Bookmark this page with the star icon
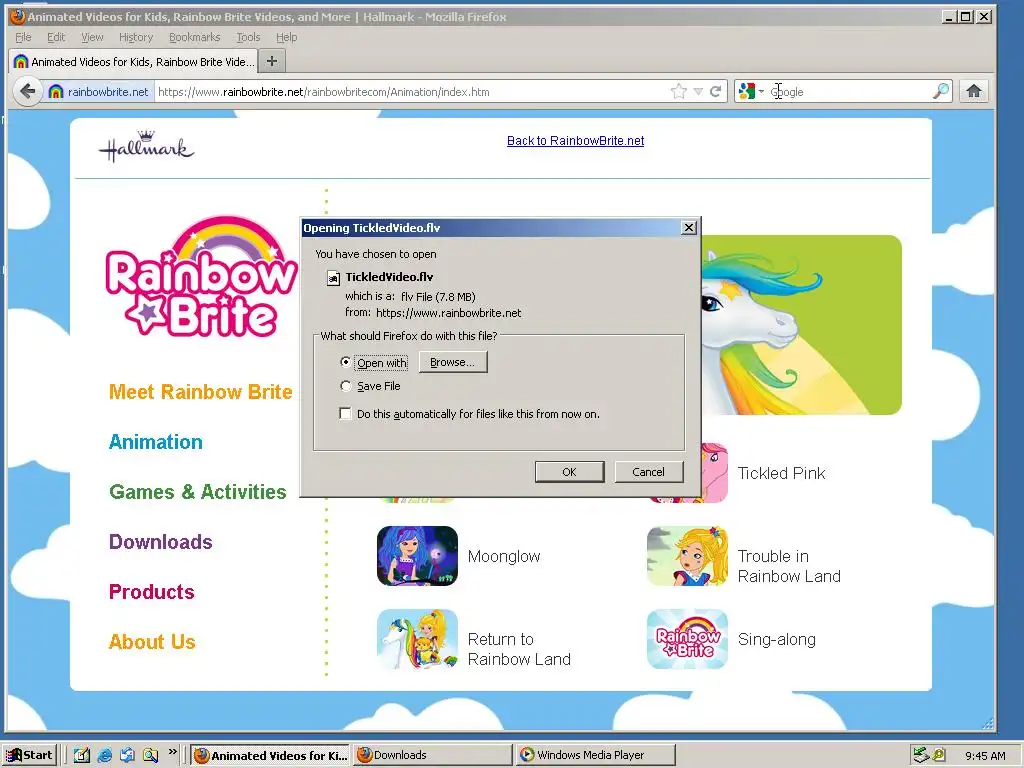The image size is (1024, 768). click(679, 91)
